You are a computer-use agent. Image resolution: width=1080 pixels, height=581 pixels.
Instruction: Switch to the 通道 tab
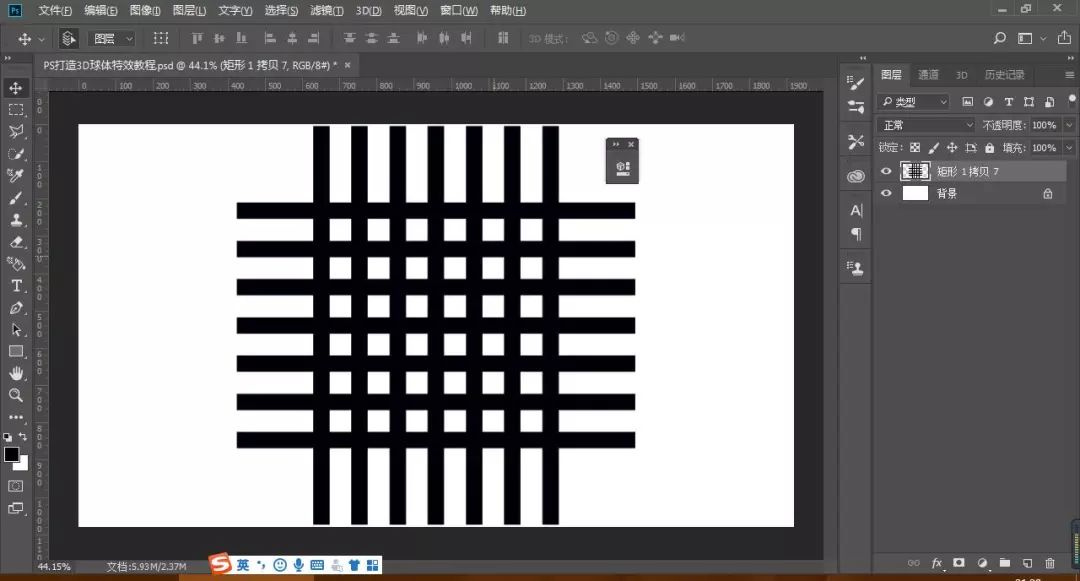point(928,74)
